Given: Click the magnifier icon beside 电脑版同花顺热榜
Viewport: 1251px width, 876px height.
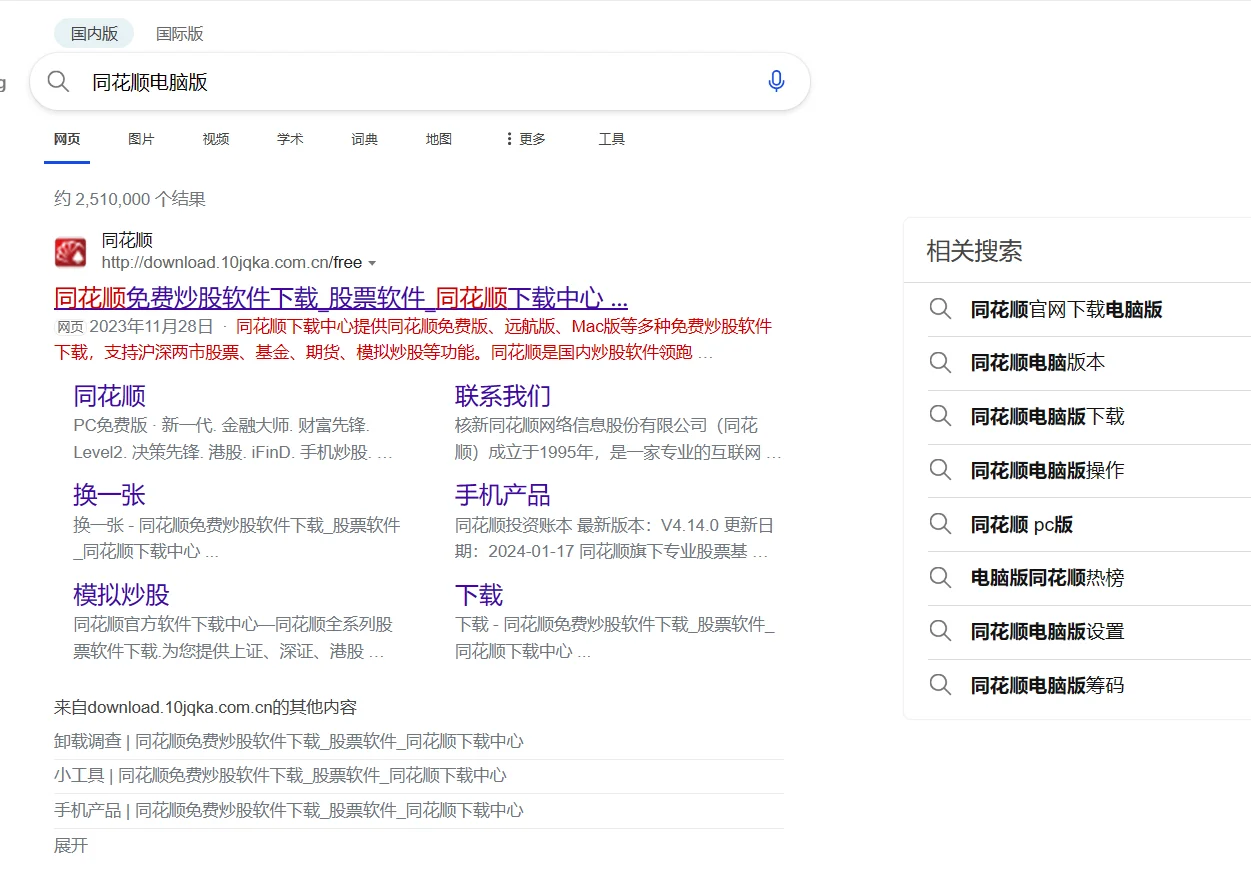Looking at the screenshot, I should tap(940, 578).
